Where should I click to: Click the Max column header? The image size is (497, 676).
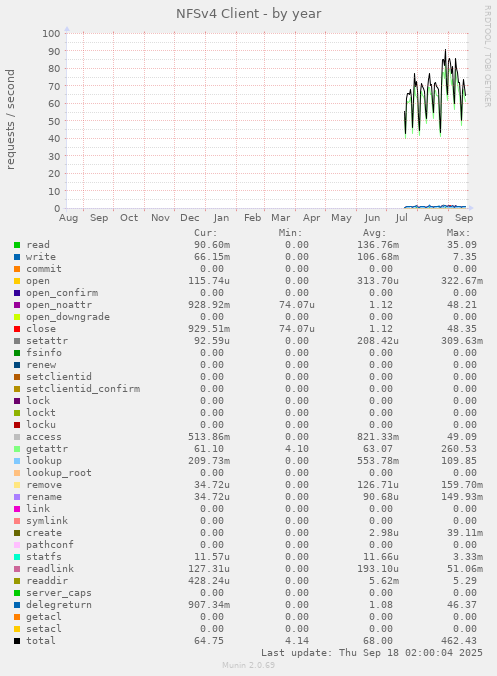tap(458, 233)
